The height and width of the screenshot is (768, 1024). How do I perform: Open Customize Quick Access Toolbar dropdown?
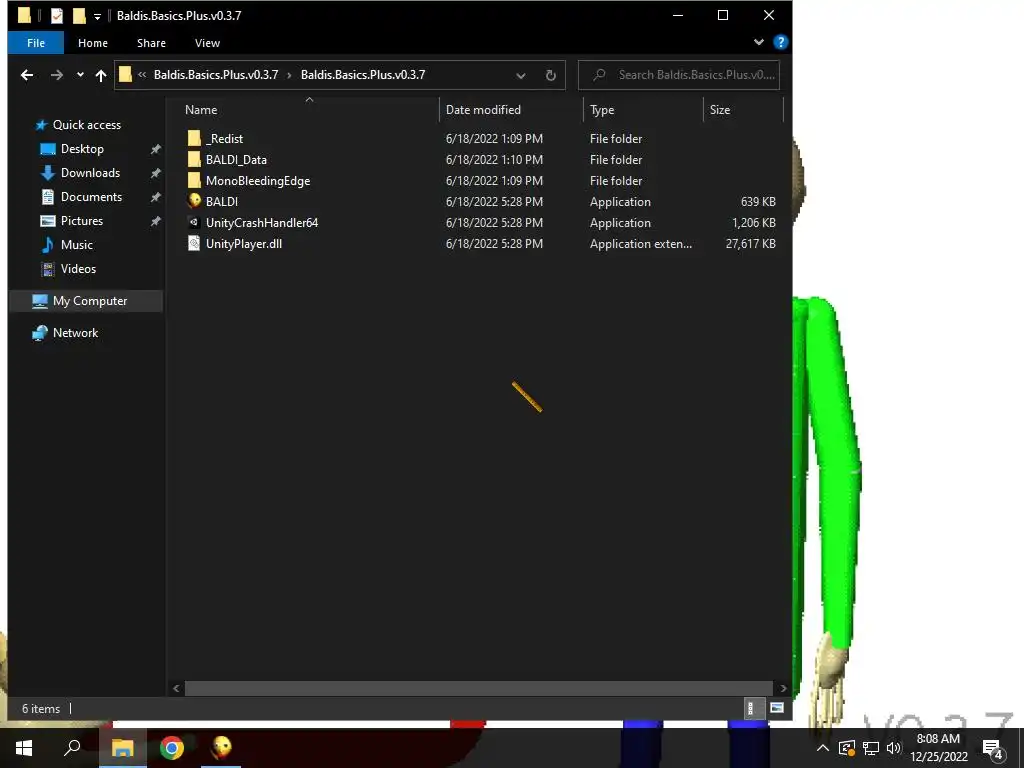[97, 17]
